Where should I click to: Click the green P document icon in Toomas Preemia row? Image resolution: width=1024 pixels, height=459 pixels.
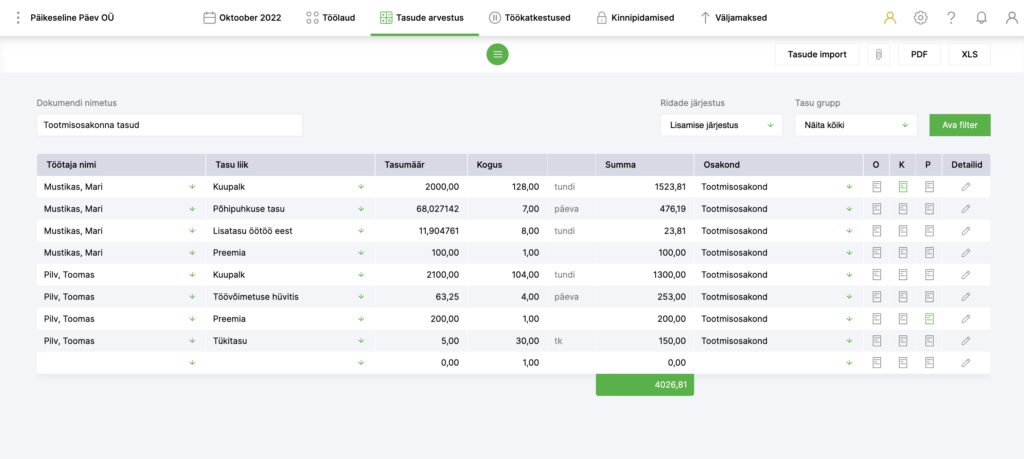[929, 319]
